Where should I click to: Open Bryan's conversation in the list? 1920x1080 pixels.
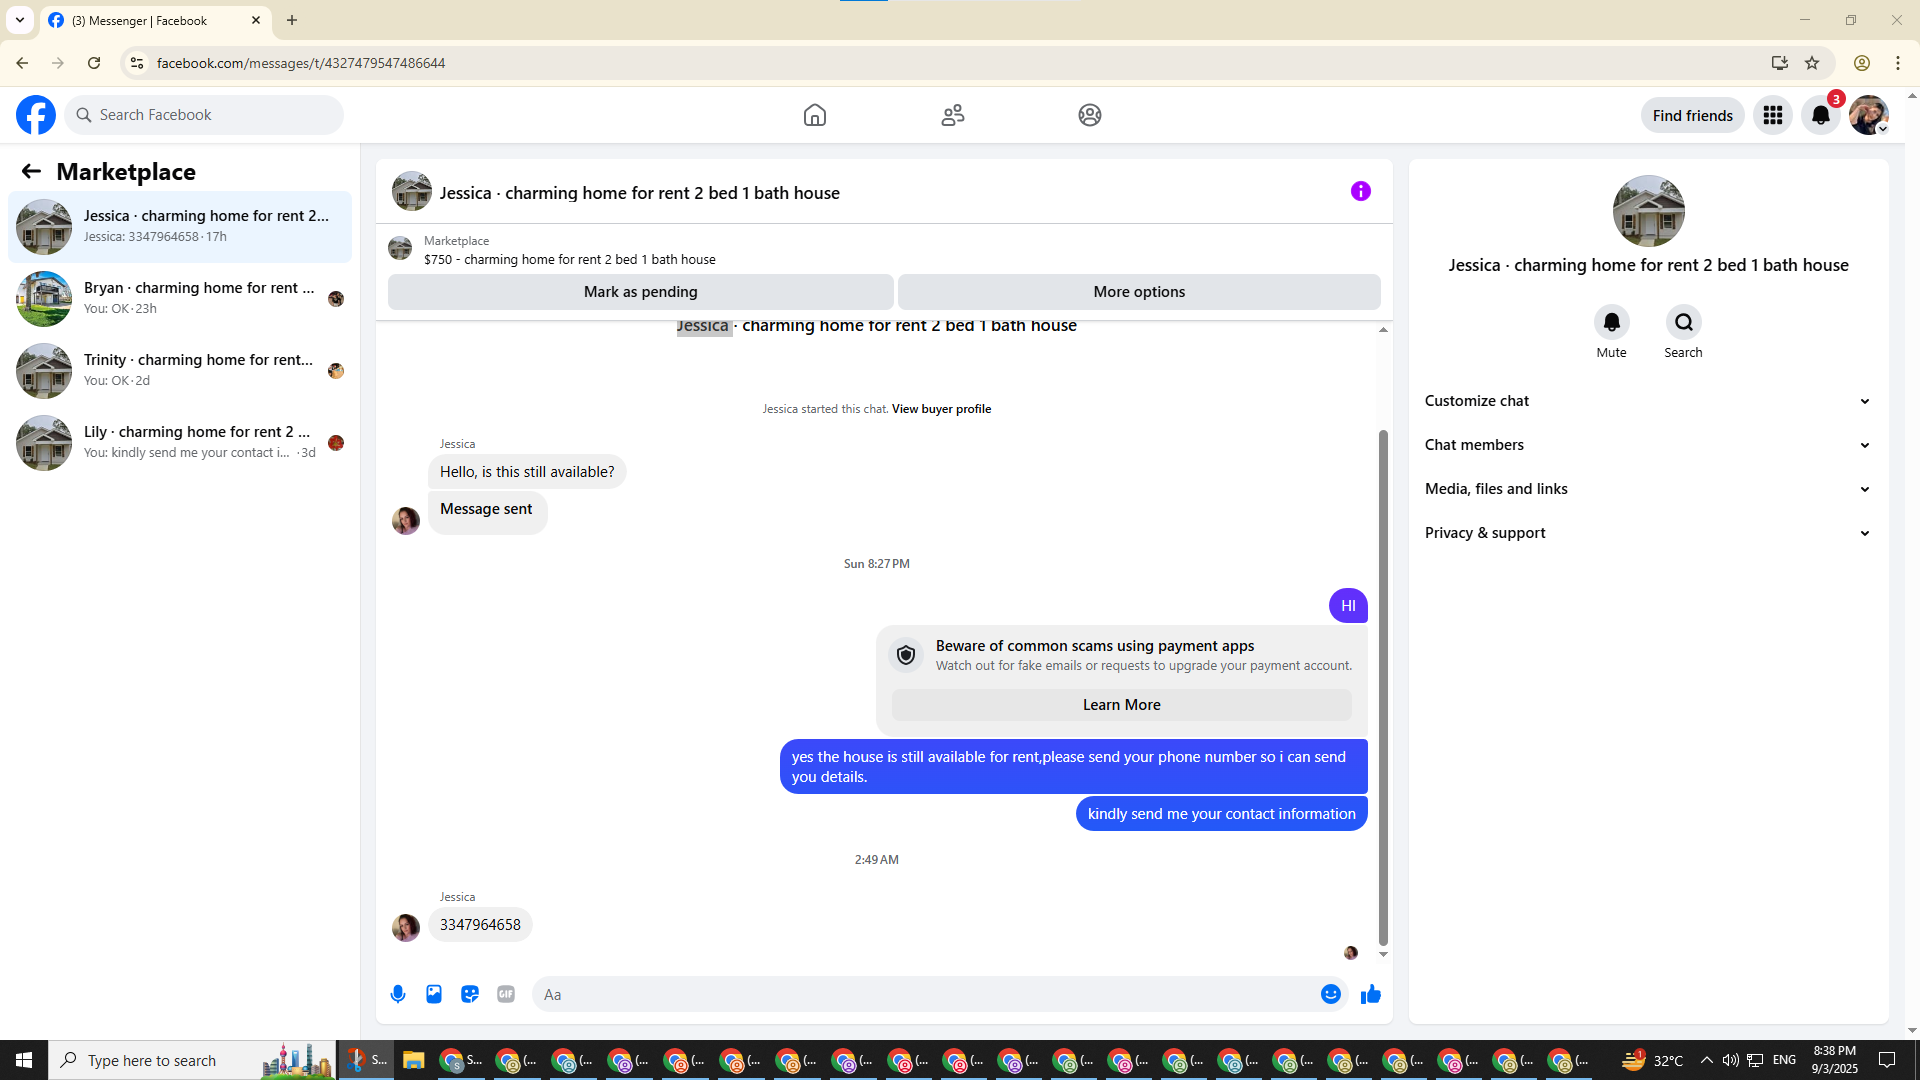click(180, 299)
